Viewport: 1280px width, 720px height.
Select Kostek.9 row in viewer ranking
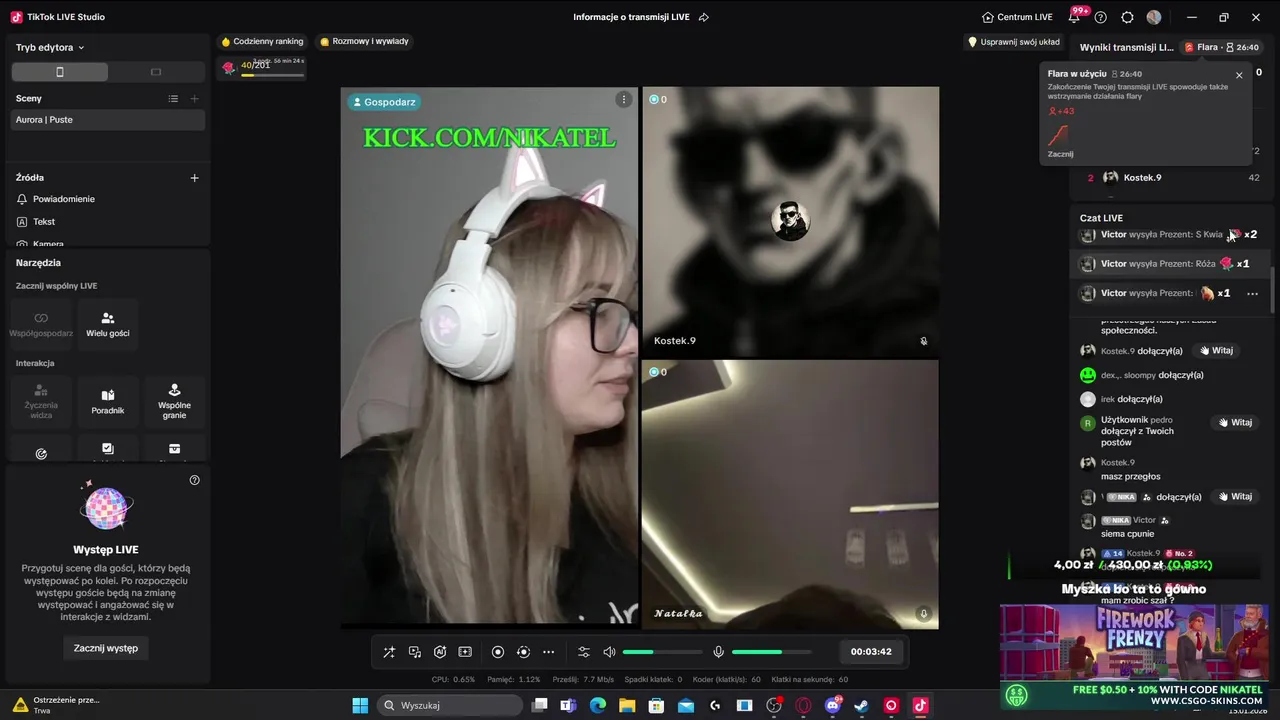click(x=1172, y=178)
